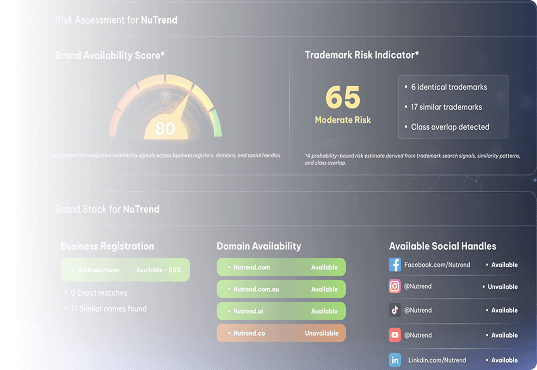The width and height of the screenshot is (537, 370).
Task: Click 'Risk Assessment for NuTrend' title
Action: pyautogui.click(x=116, y=20)
